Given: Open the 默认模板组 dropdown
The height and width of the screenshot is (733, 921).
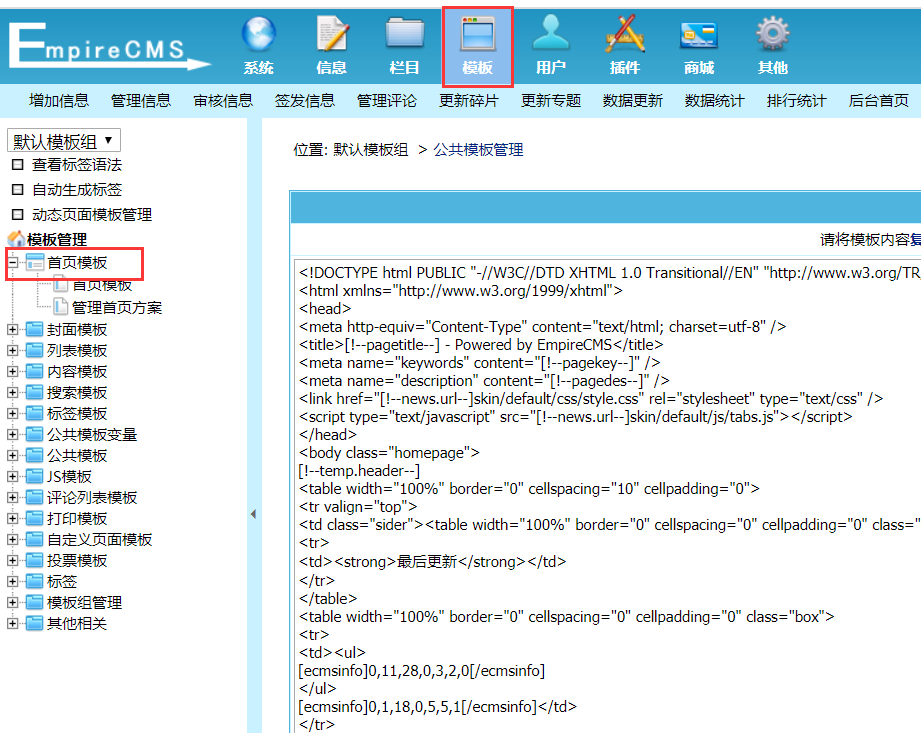Looking at the screenshot, I should point(63,141).
